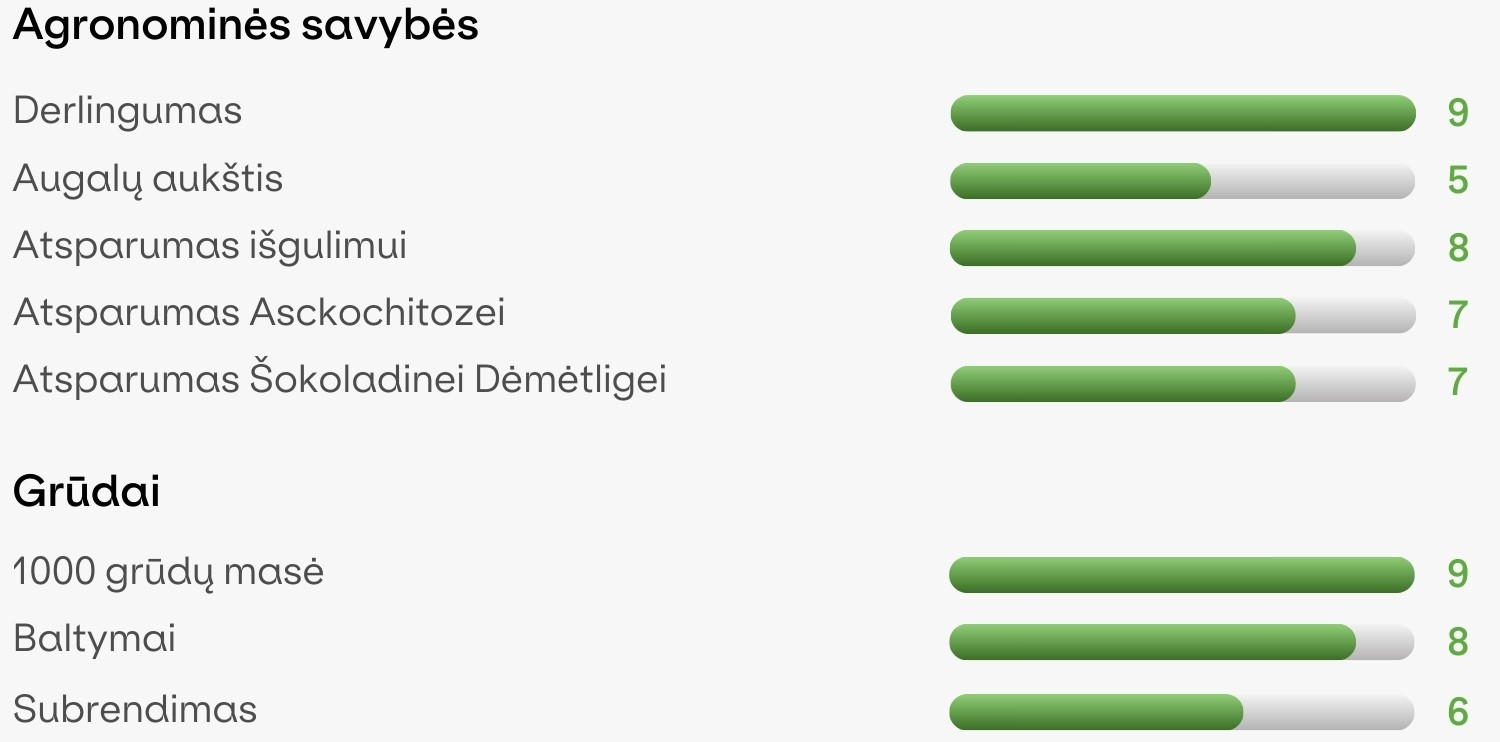The image size is (1500, 742).
Task: Select the Augalų aukštis label
Action: pos(148,180)
